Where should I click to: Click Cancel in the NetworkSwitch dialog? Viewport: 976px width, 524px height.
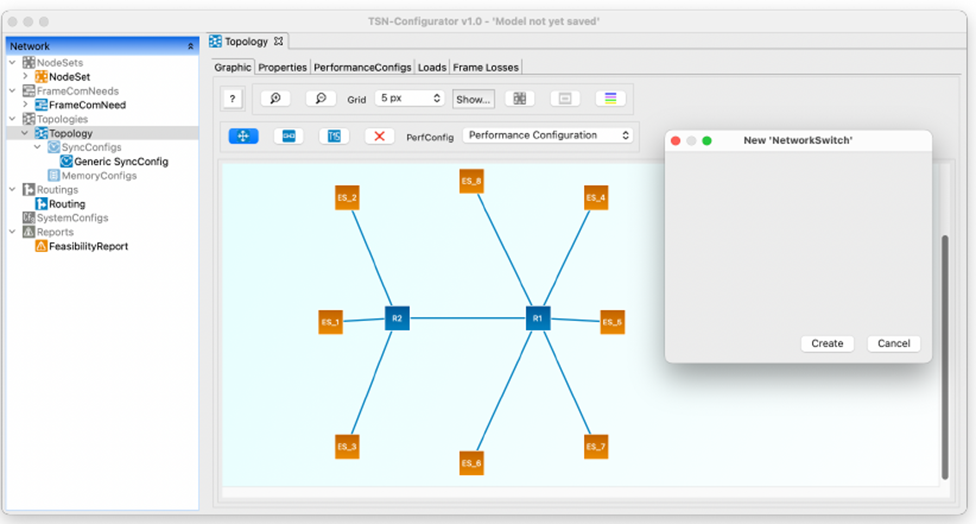click(893, 343)
